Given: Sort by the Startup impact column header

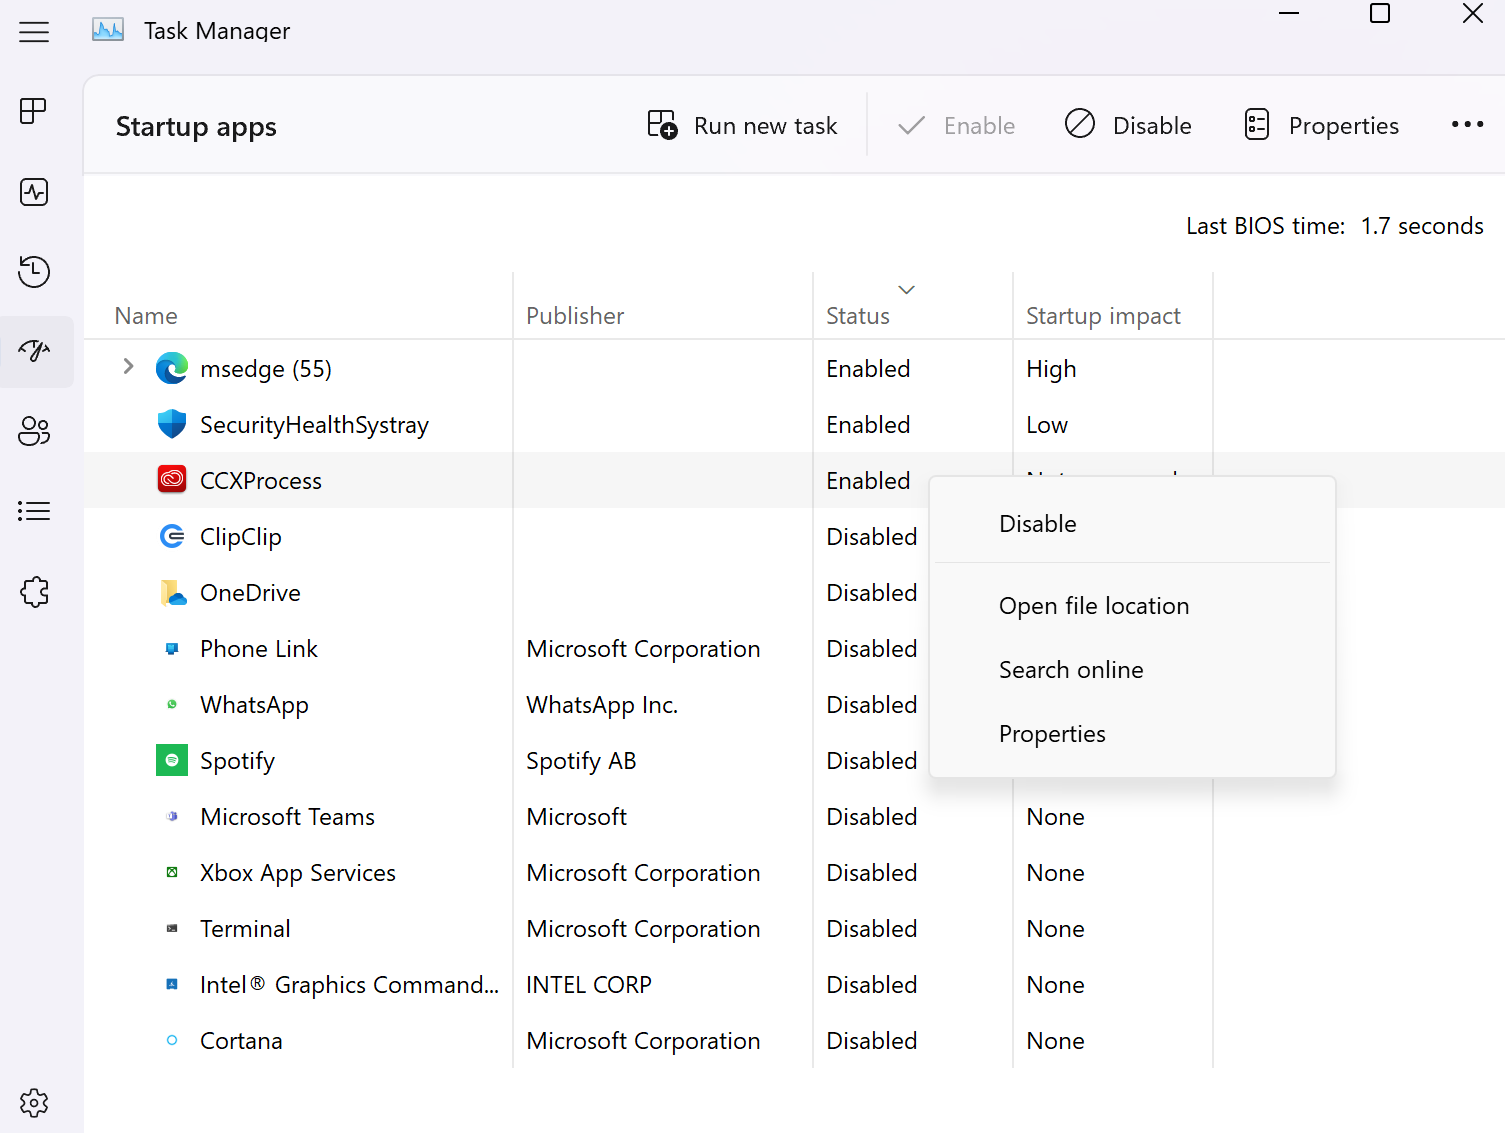Looking at the screenshot, I should click(x=1103, y=316).
